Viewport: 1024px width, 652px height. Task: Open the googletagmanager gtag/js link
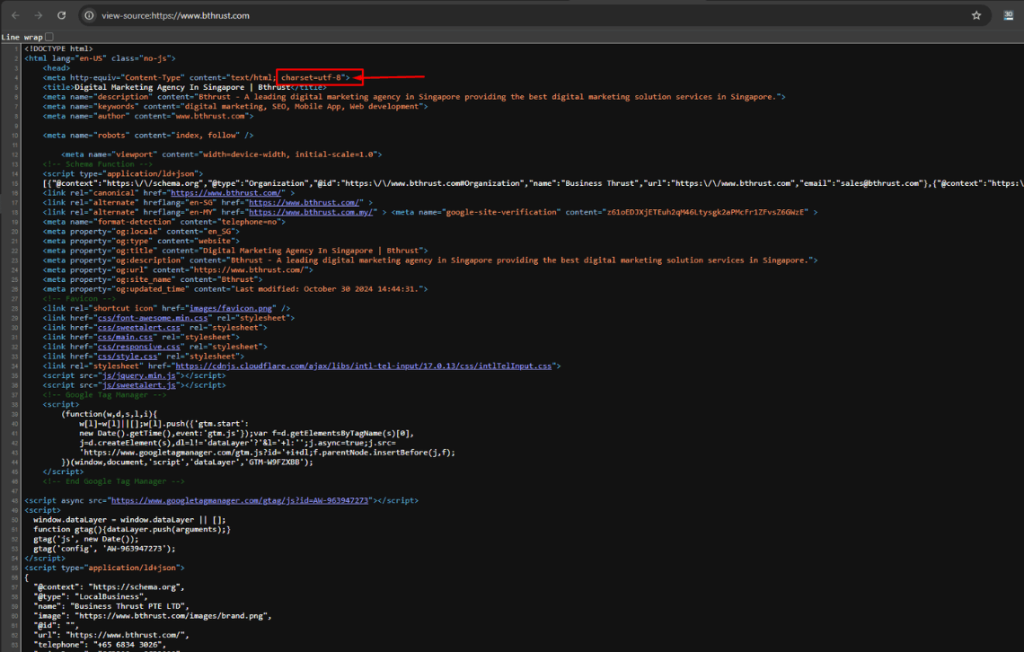240,500
